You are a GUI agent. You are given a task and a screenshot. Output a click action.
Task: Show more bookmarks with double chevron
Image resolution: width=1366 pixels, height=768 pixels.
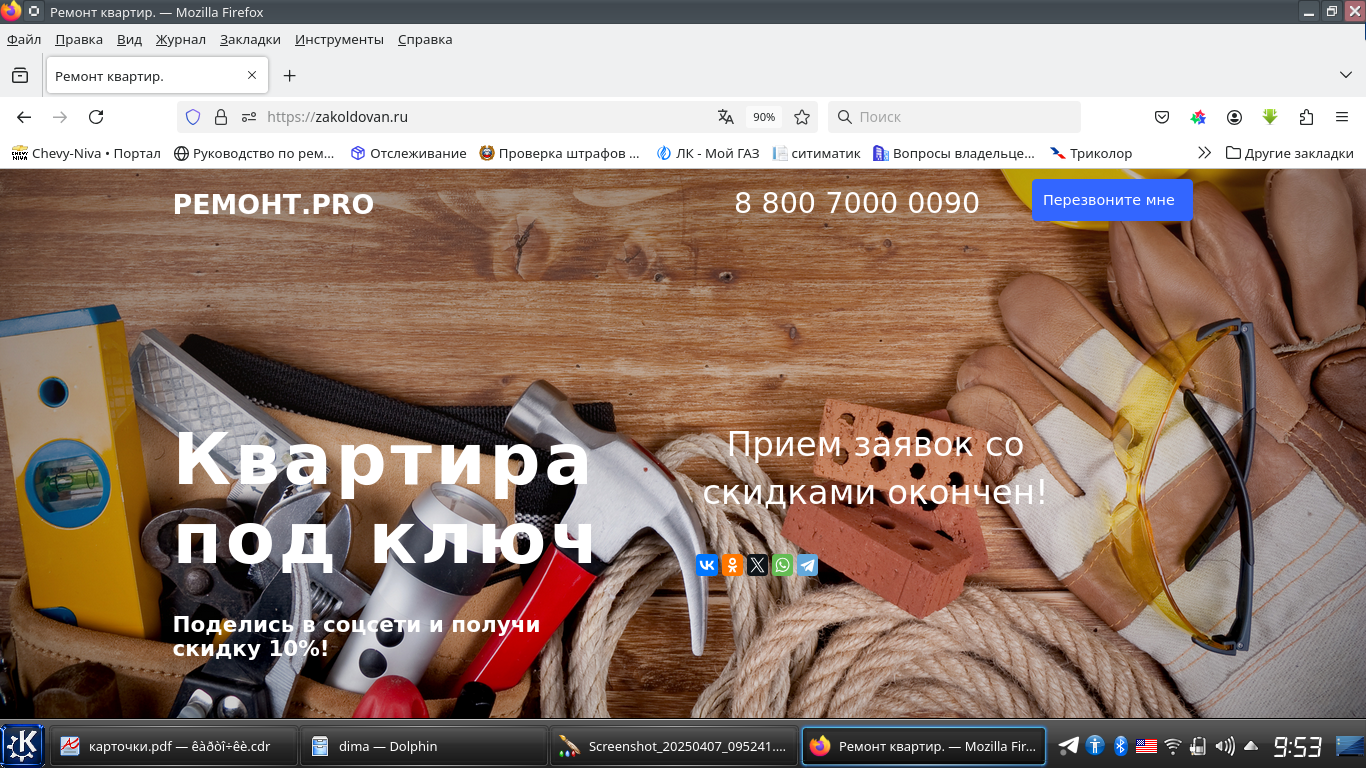coord(1204,153)
